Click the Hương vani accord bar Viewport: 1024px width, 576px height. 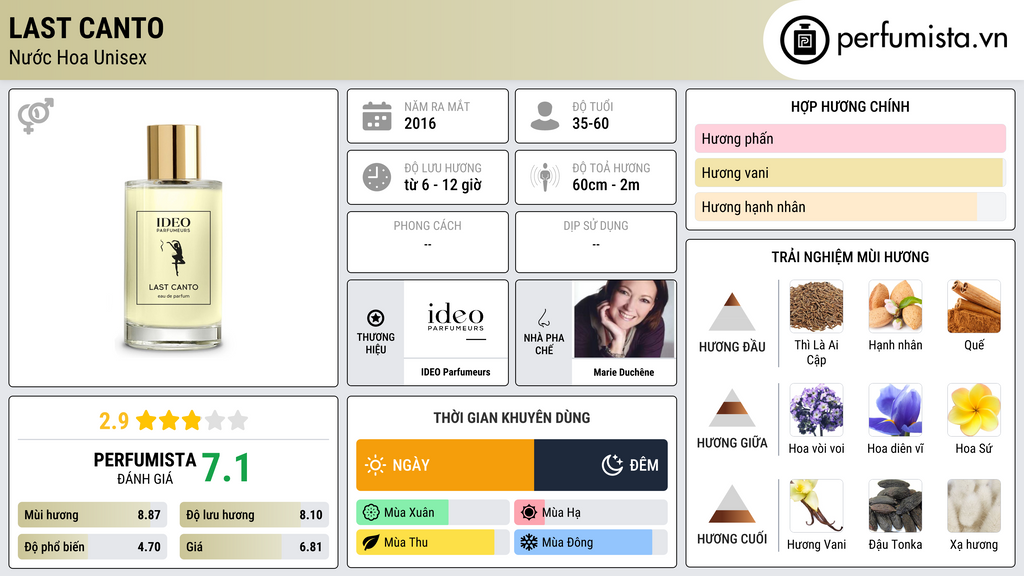tap(850, 172)
